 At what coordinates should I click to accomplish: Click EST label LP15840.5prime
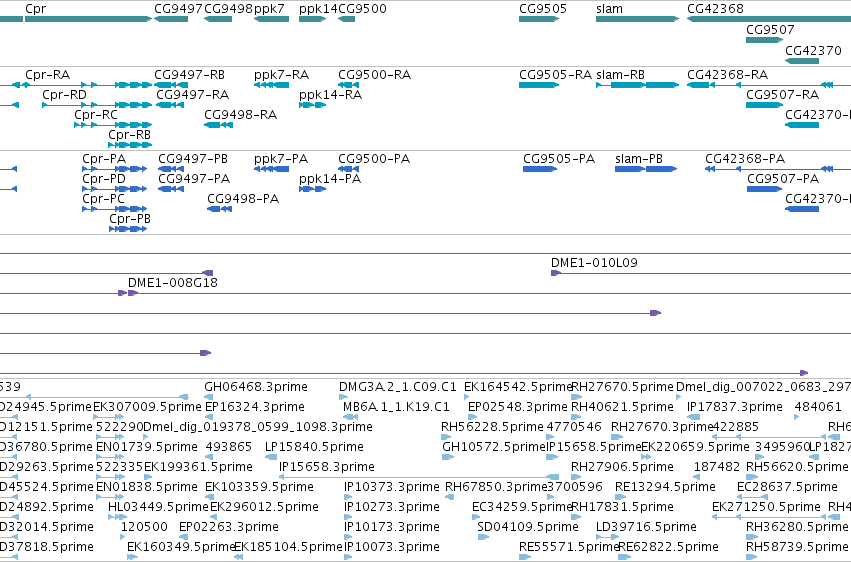pyautogui.click(x=314, y=448)
